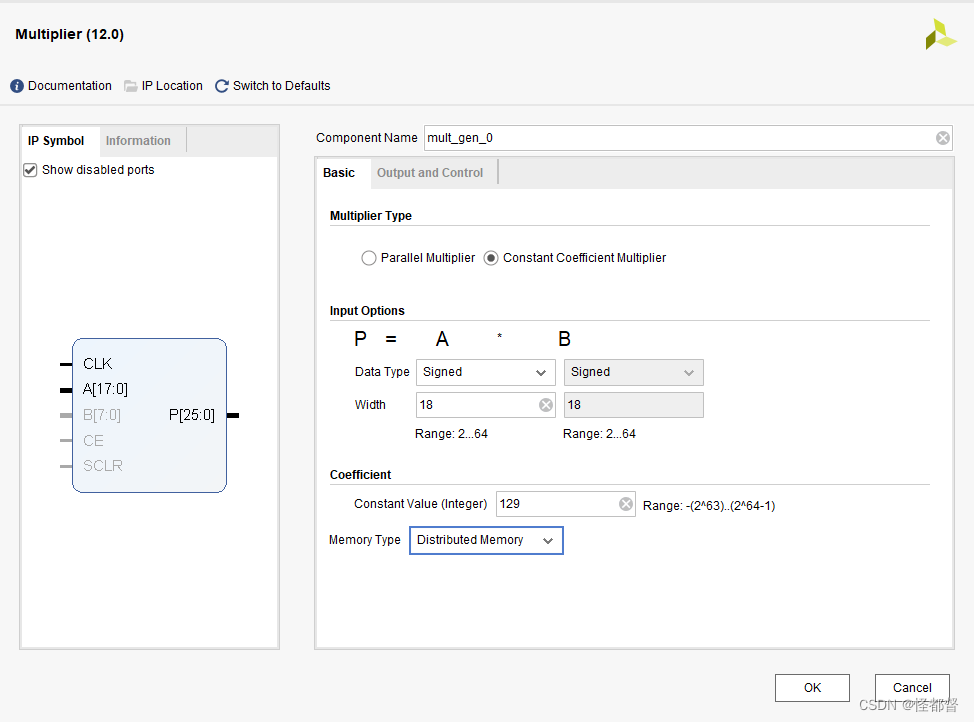Image resolution: width=974 pixels, height=722 pixels.
Task: Clear the Constant Value field
Action: click(x=626, y=504)
